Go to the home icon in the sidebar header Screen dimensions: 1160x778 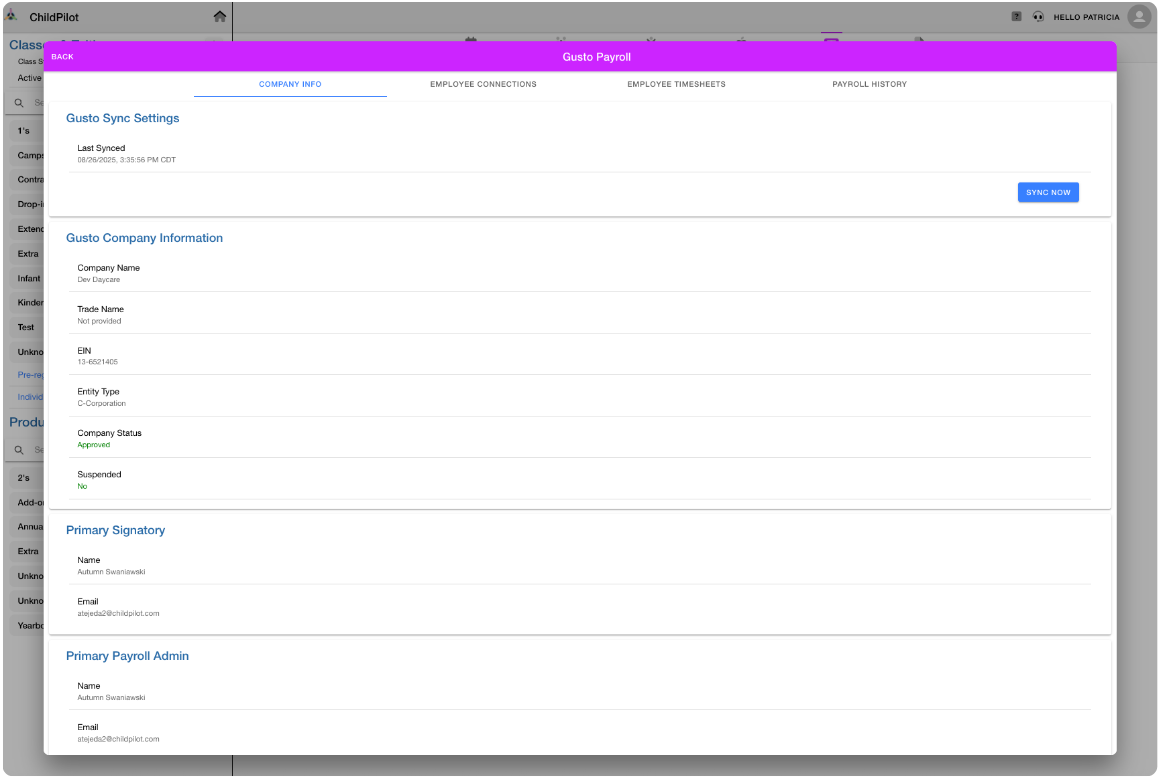click(x=220, y=16)
